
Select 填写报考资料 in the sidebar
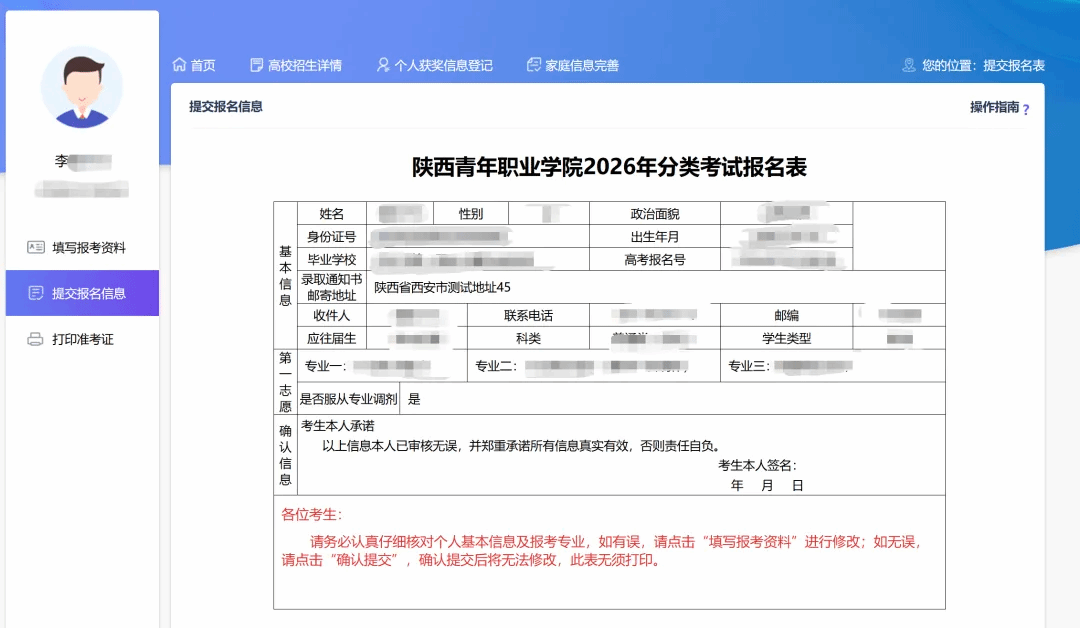(x=89, y=247)
